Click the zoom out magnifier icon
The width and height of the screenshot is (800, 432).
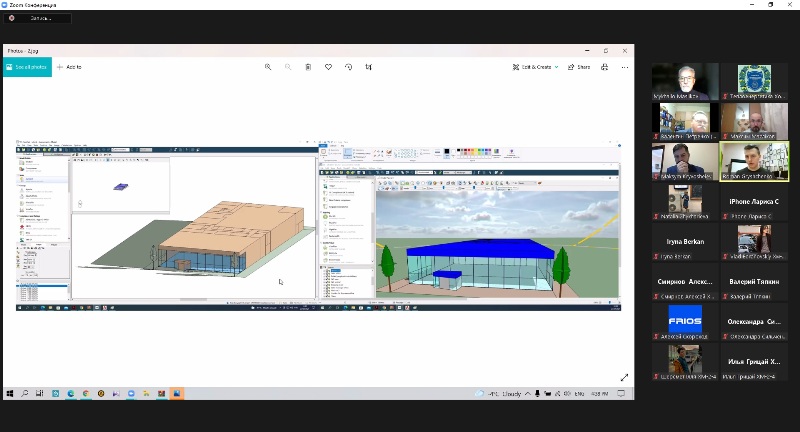pyautogui.click(x=288, y=67)
